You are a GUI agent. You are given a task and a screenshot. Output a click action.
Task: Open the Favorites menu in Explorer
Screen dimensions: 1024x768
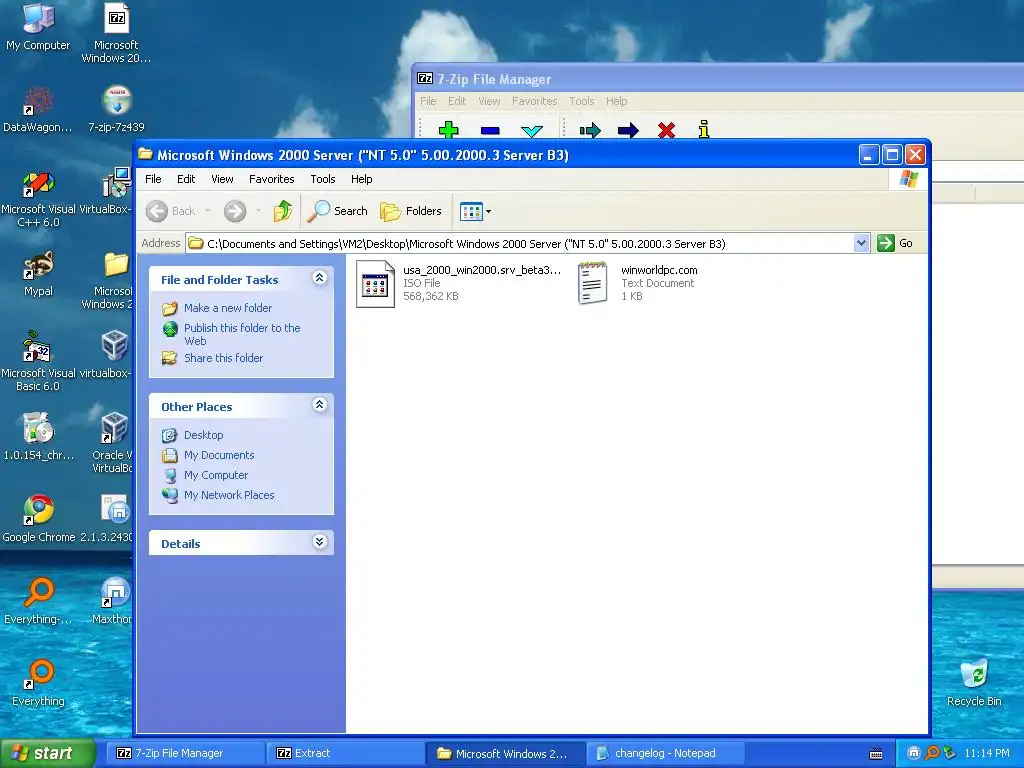272,179
